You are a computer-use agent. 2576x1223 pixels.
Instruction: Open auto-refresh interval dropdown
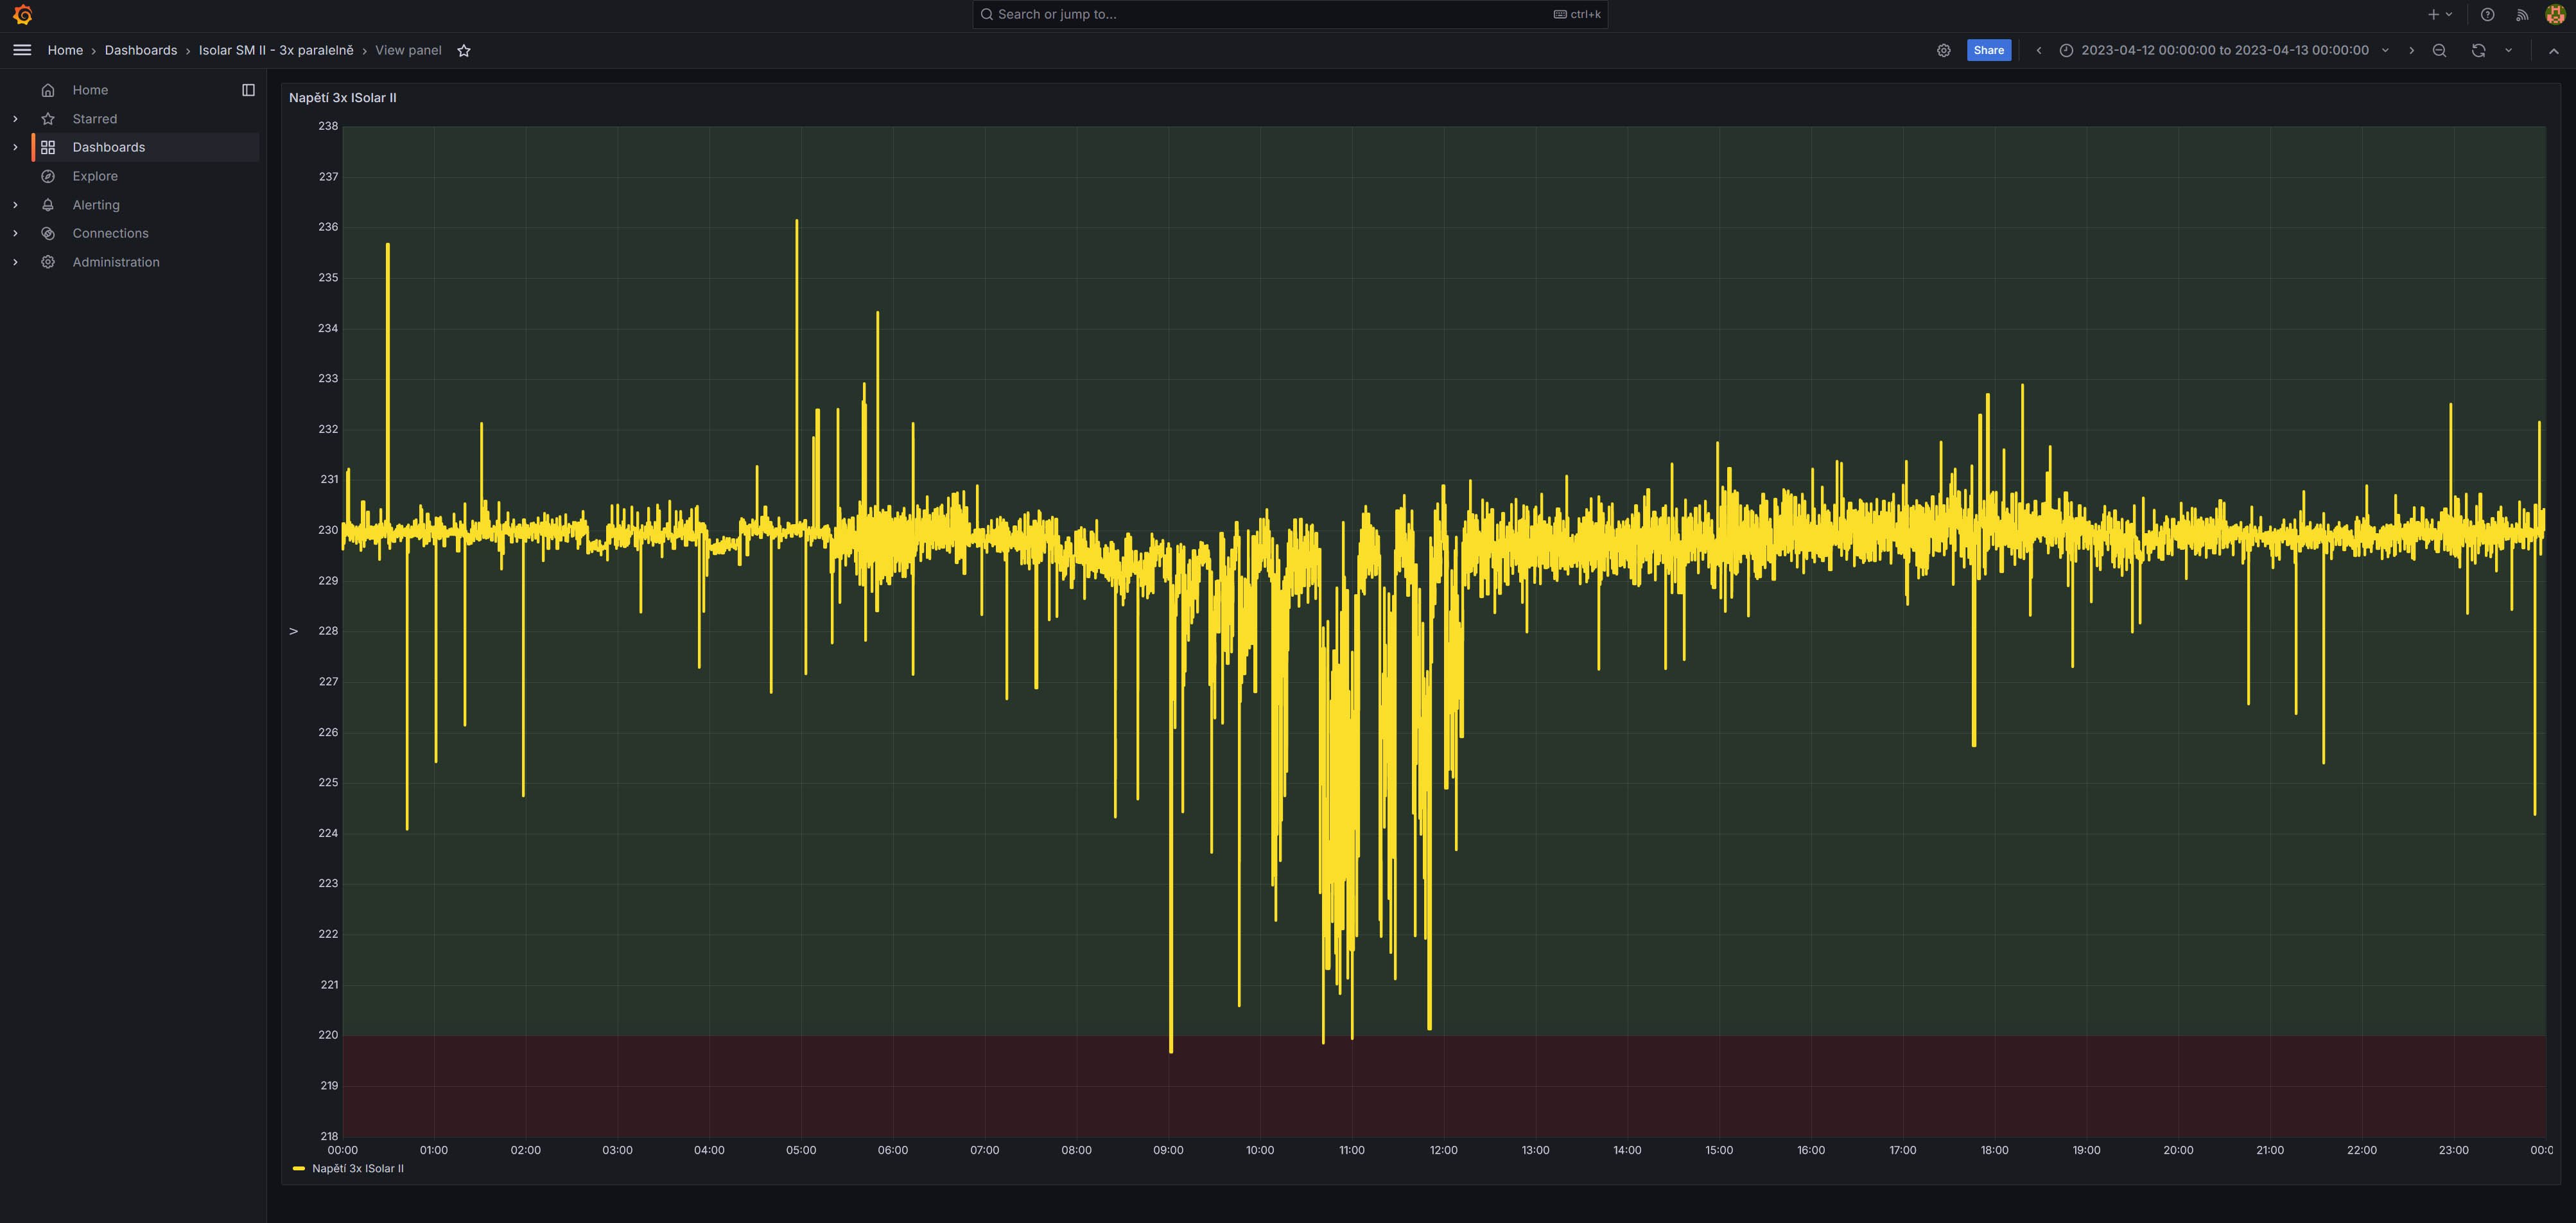click(2508, 51)
